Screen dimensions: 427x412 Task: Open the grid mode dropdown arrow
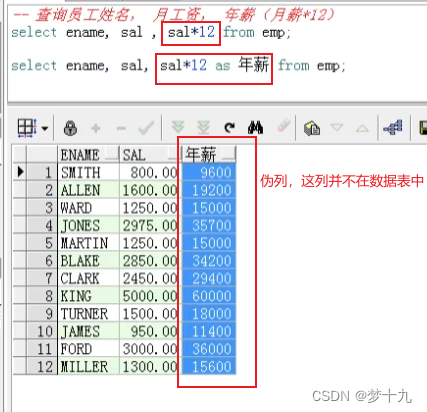click(45, 128)
